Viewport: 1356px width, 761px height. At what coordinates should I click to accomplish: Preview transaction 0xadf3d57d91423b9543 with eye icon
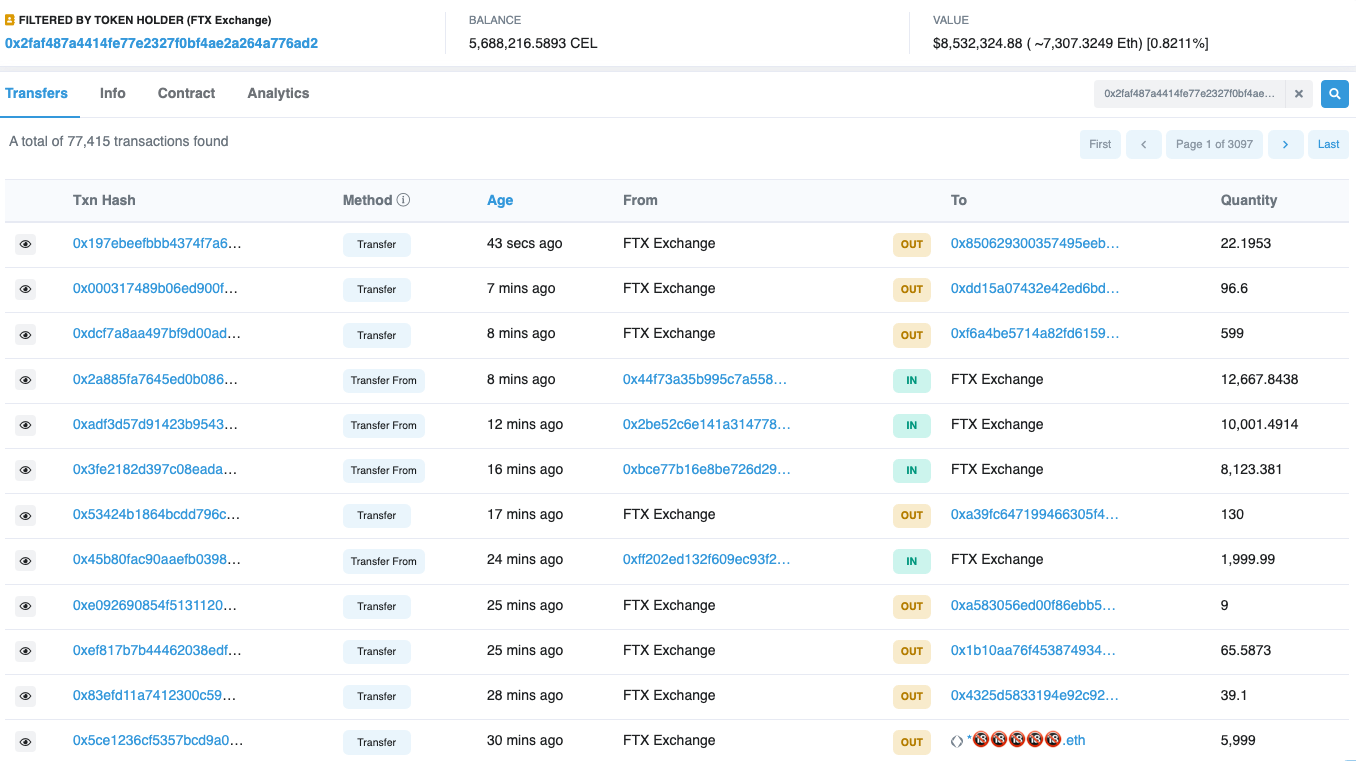(x=25, y=425)
